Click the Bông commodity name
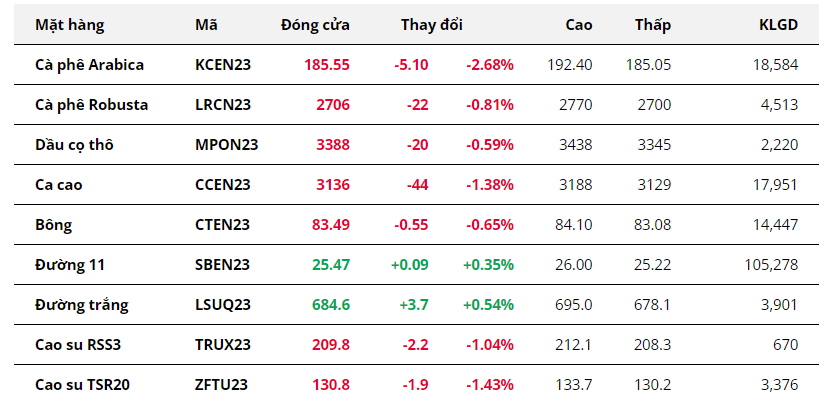The height and width of the screenshot is (403, 832). (x=53, y=224)
